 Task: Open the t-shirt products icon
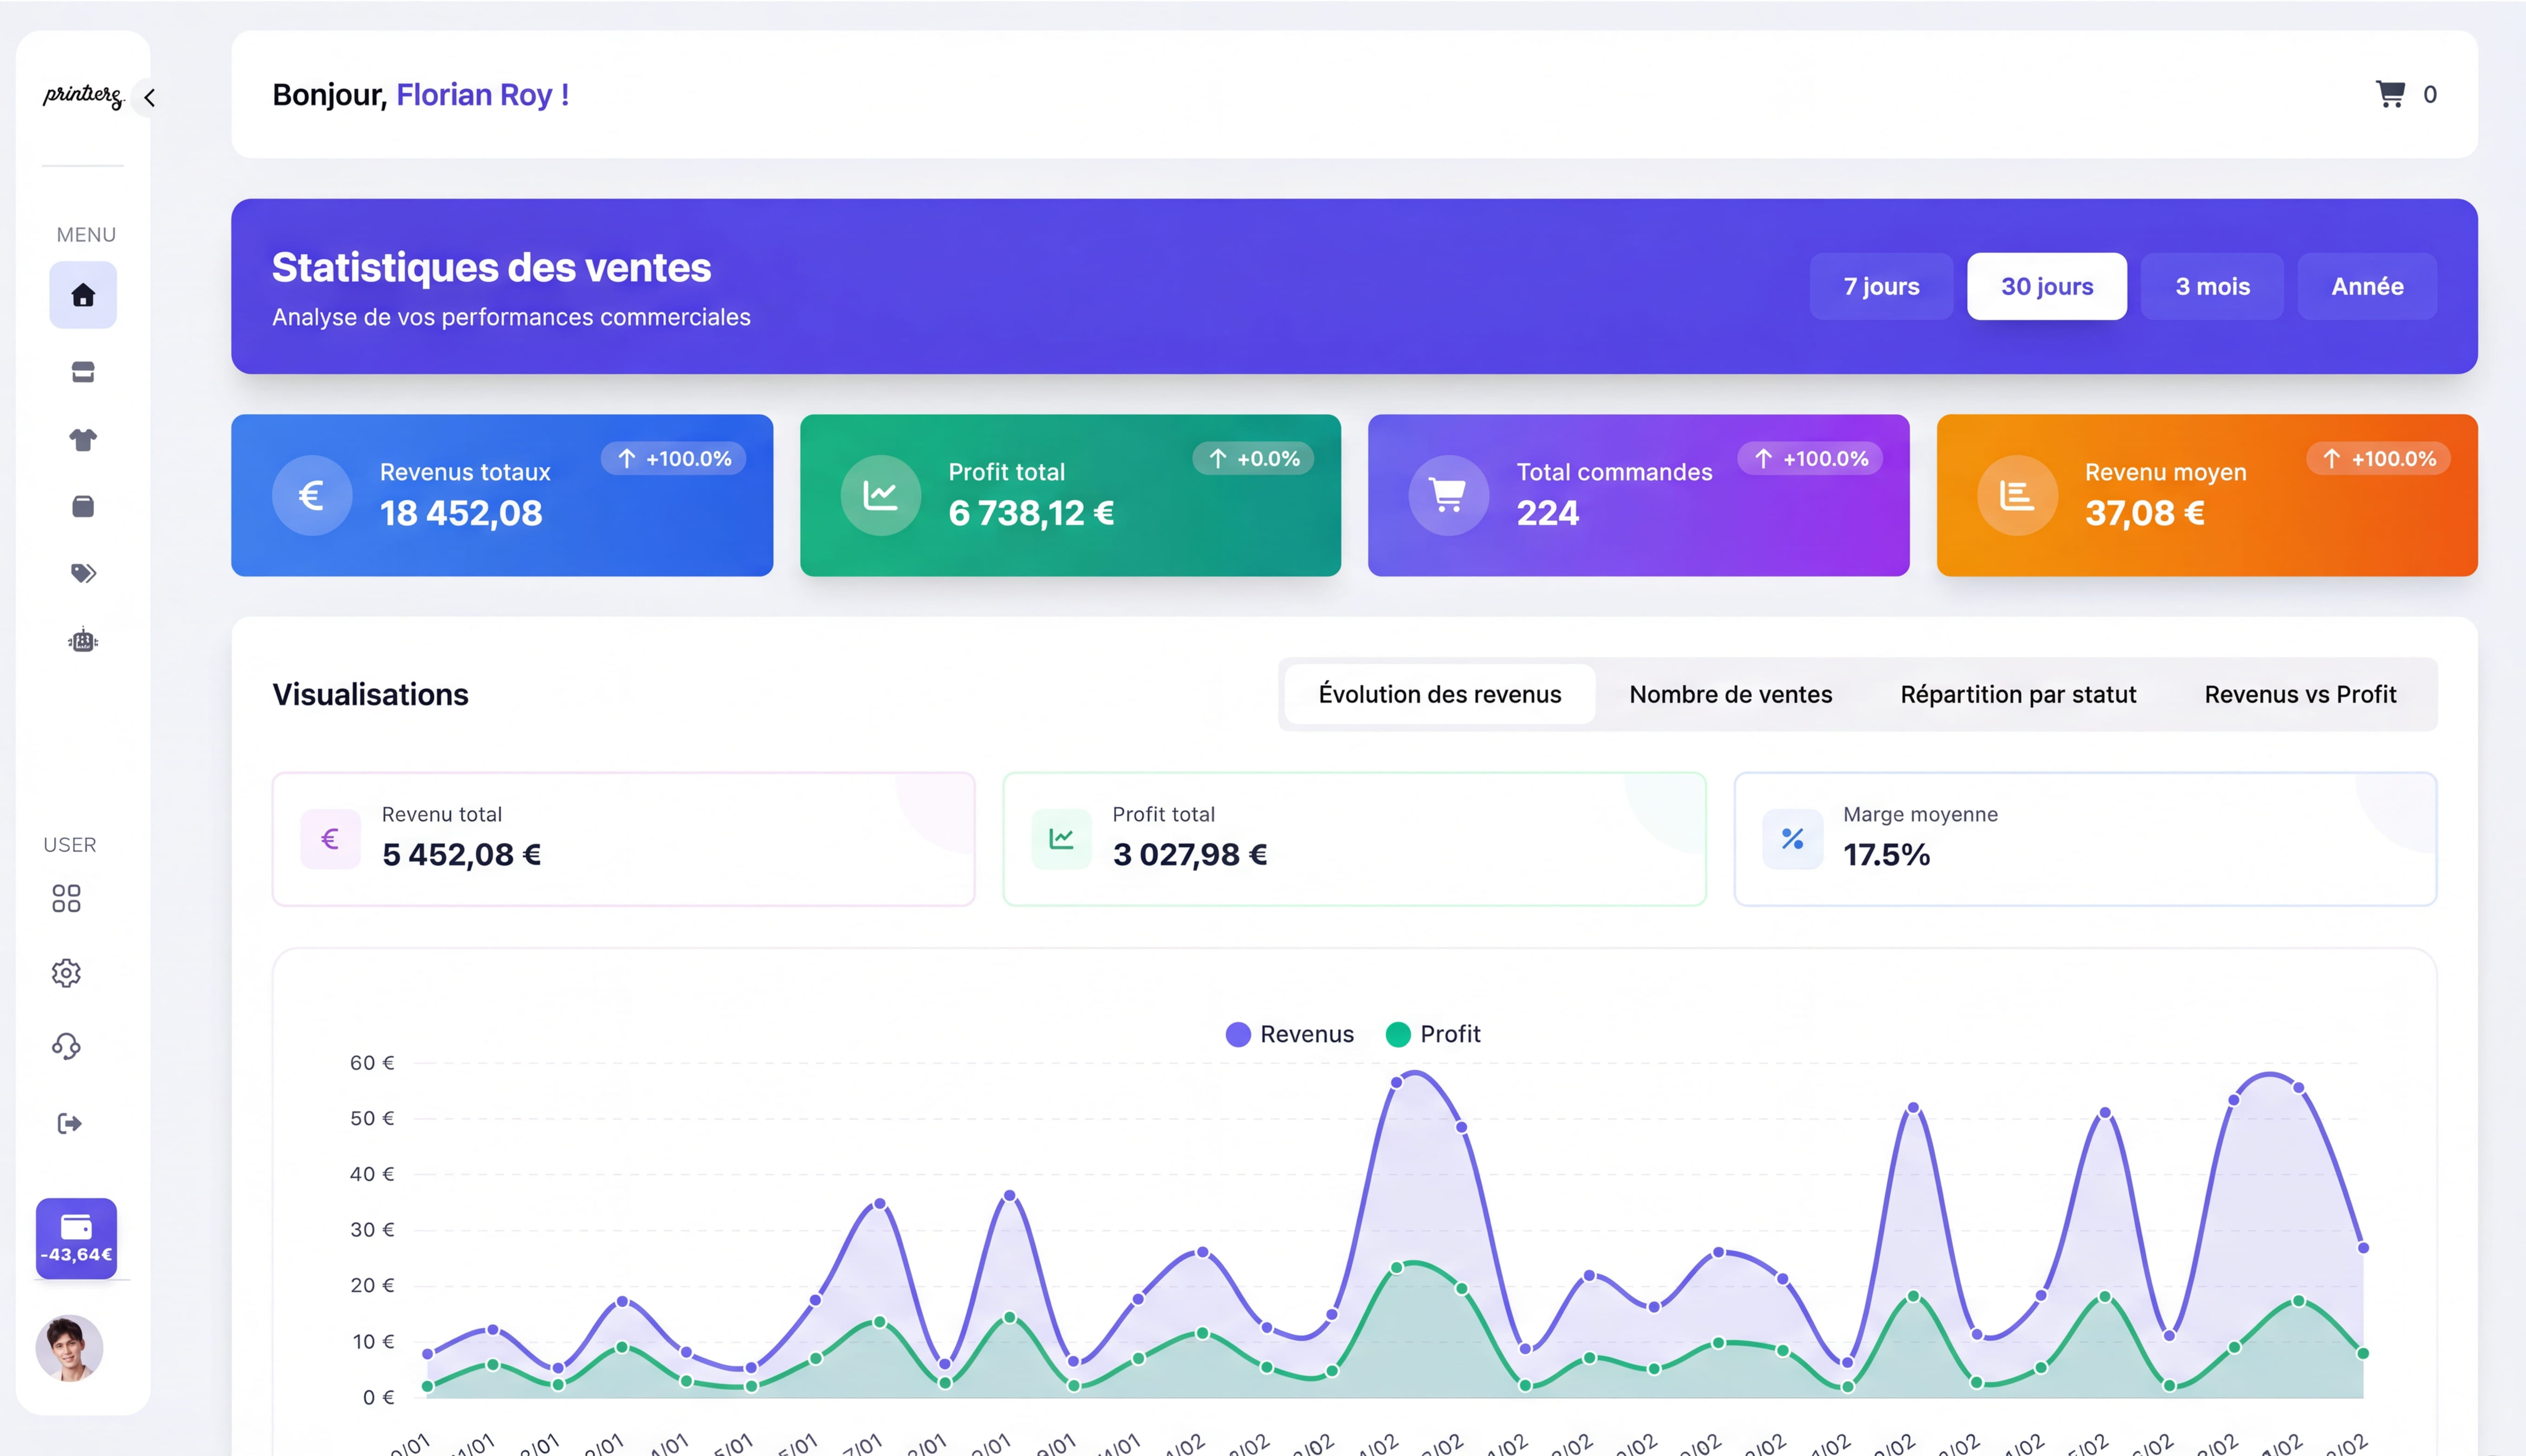pos(83,440)
